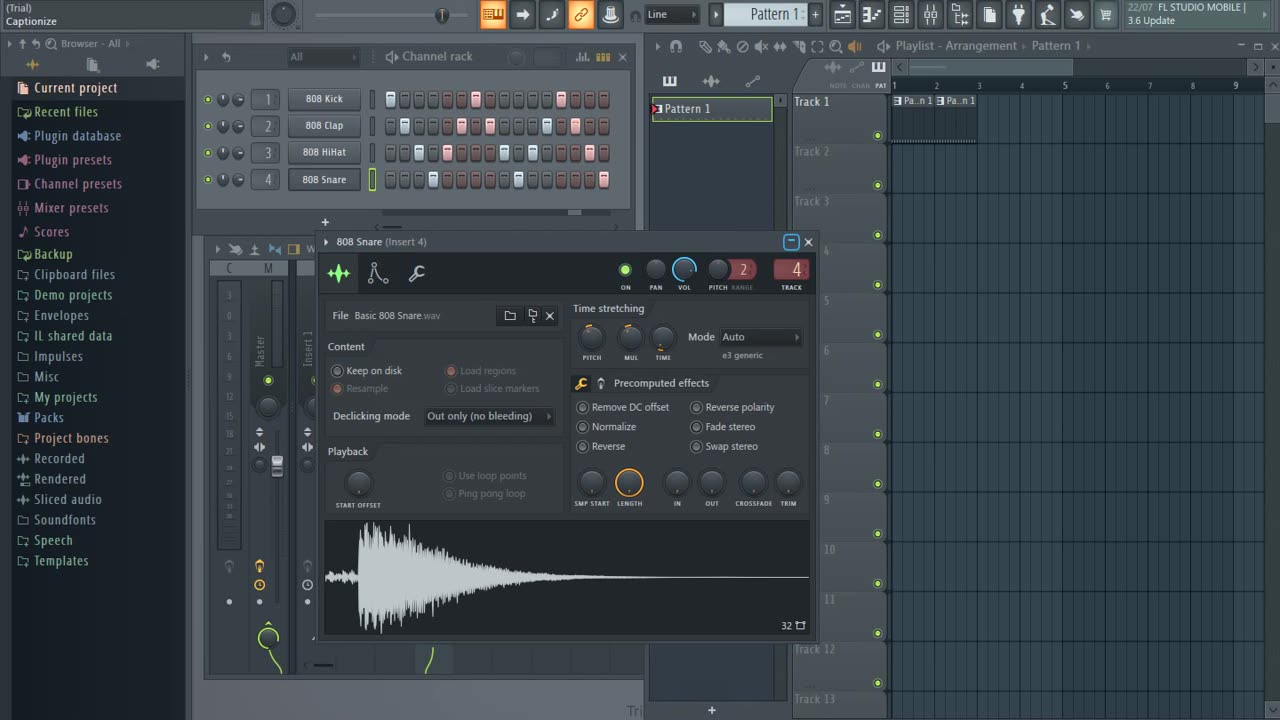This screenshot has height=720, width=1280.
Task: Click the folder browse-file icon
Action: tap(510, 316)
